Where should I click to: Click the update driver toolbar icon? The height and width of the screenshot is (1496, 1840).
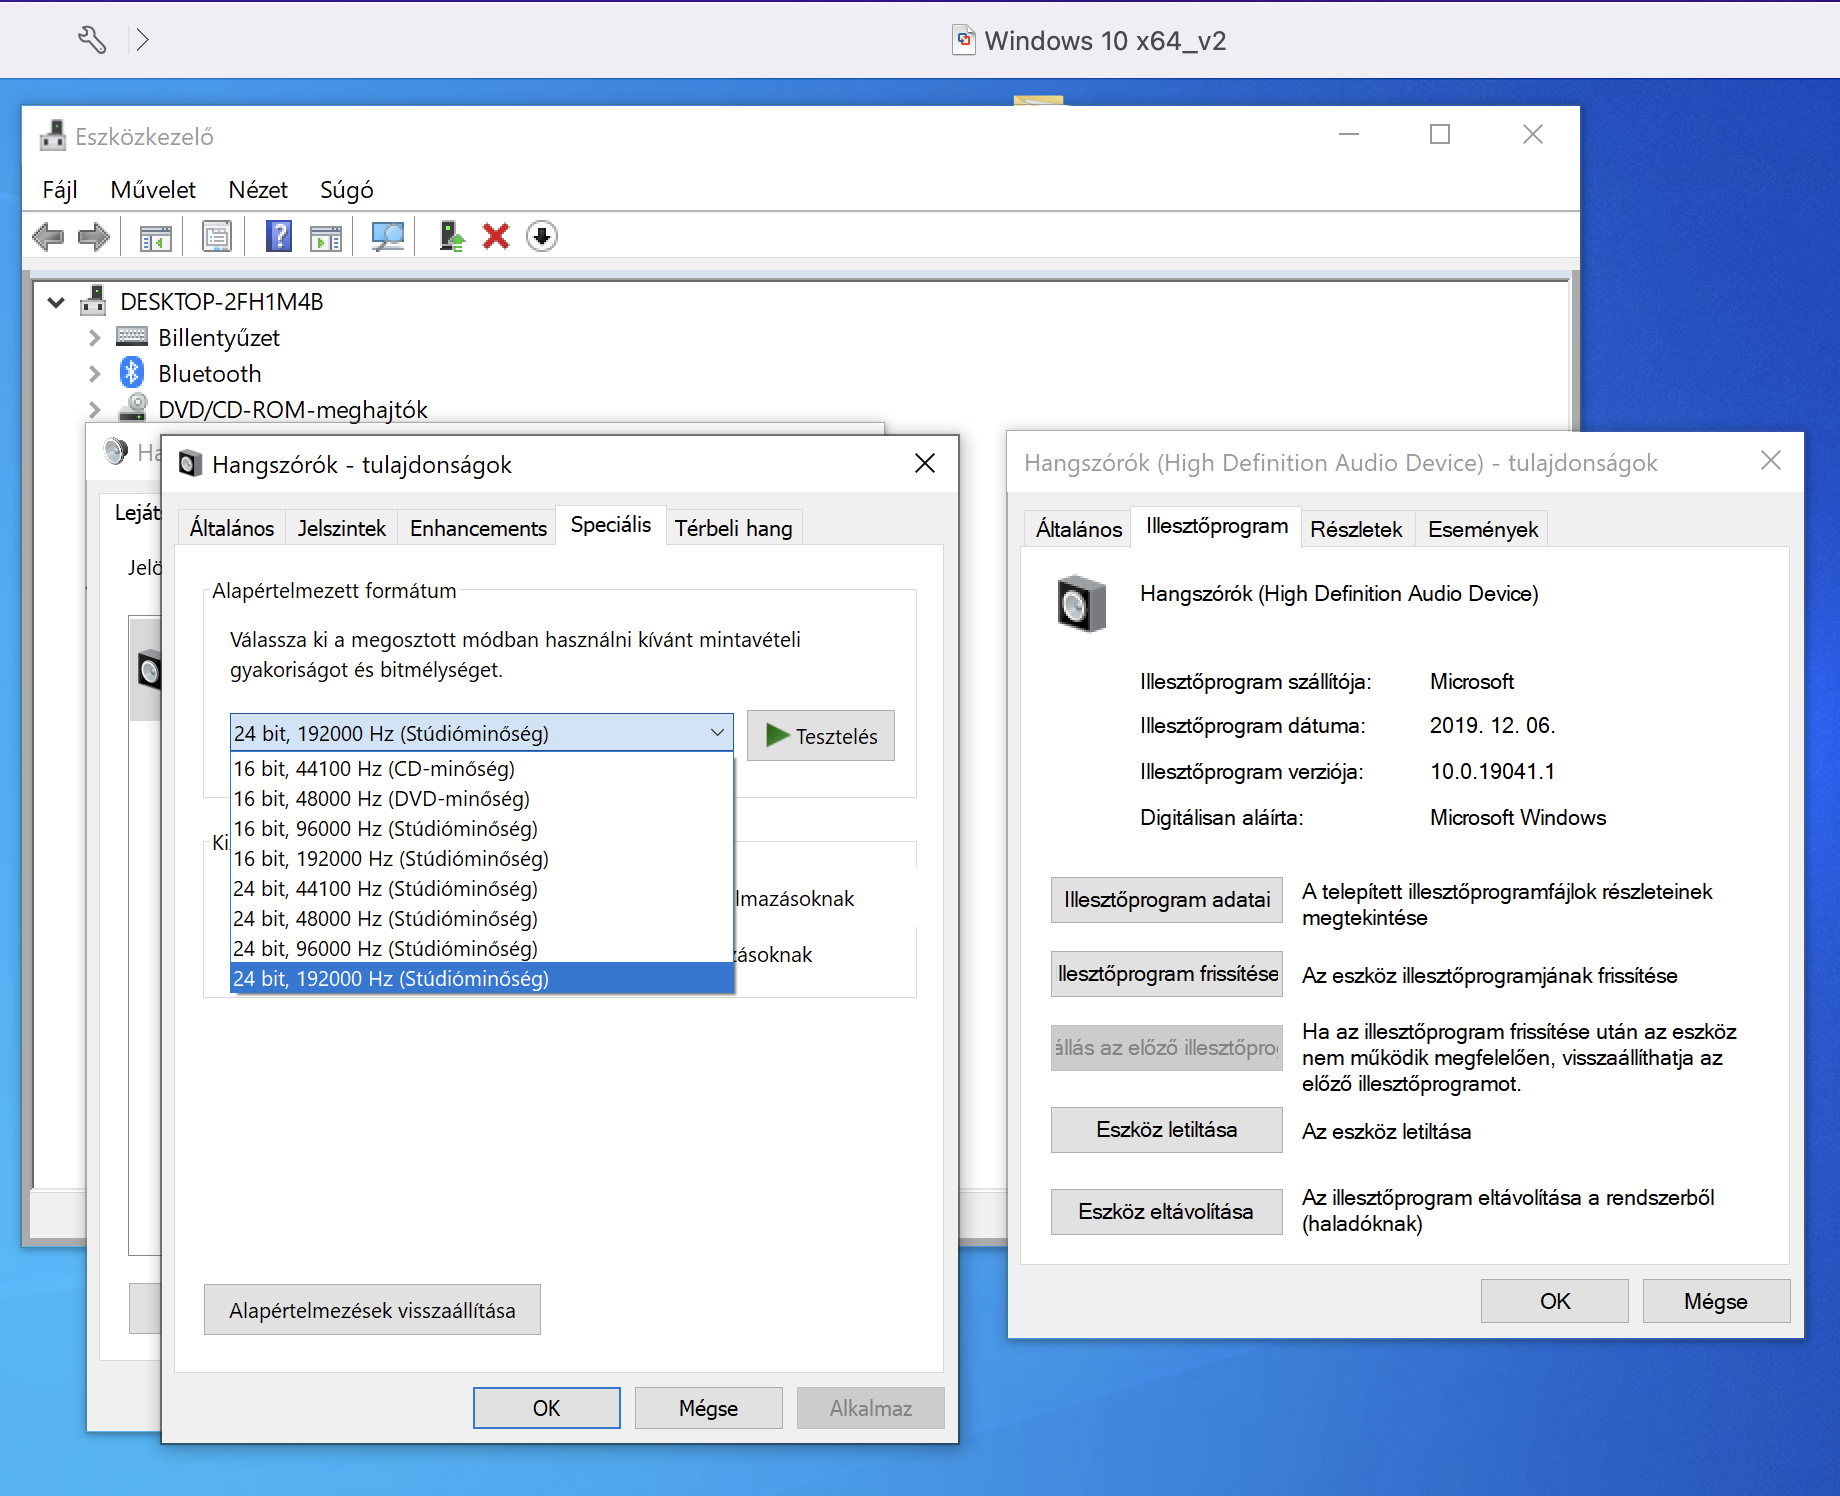tap(451, 237)
